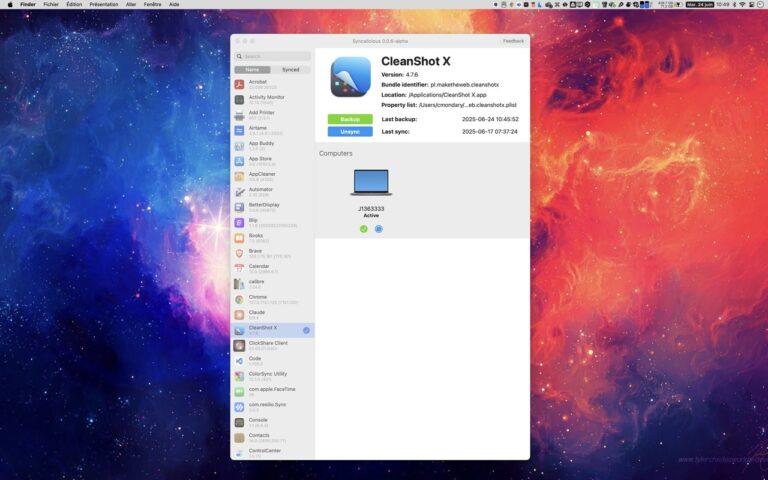Select Brave browser in the app list

pyautogui.click(x=272, y=253)
